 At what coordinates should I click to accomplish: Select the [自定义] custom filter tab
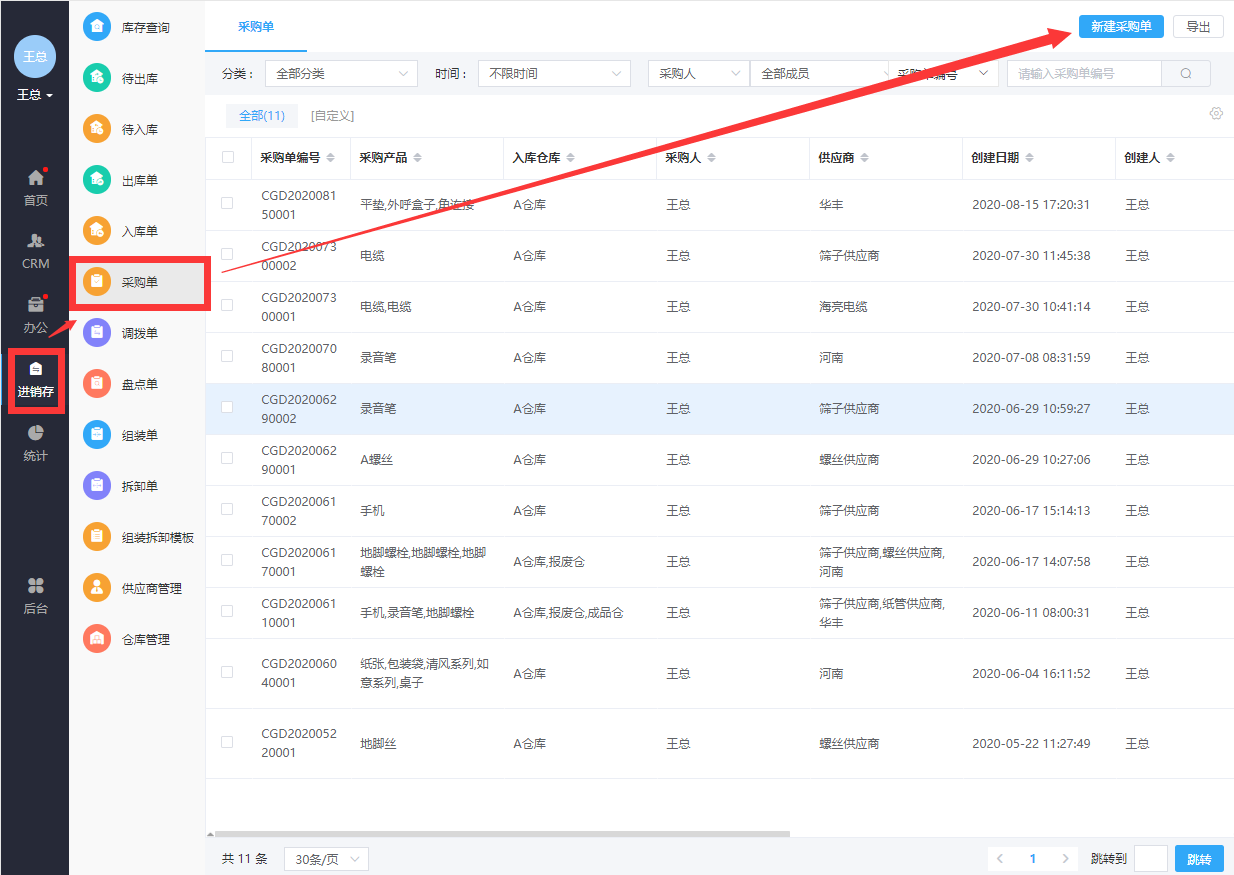(332, 116)
